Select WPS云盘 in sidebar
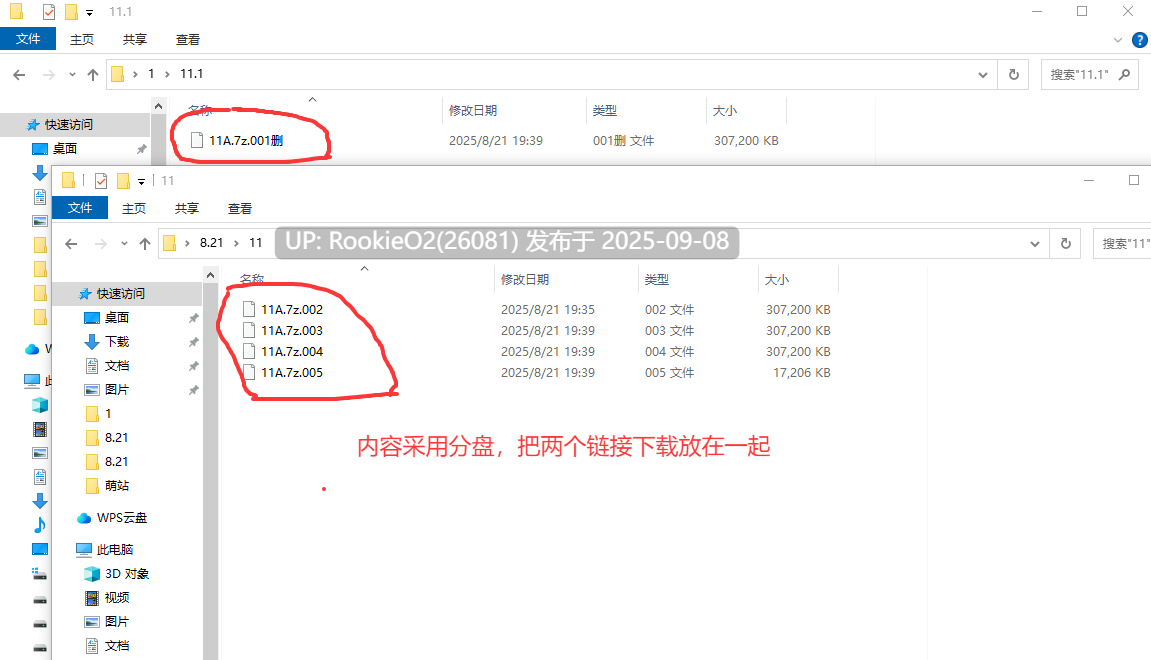 122,518
